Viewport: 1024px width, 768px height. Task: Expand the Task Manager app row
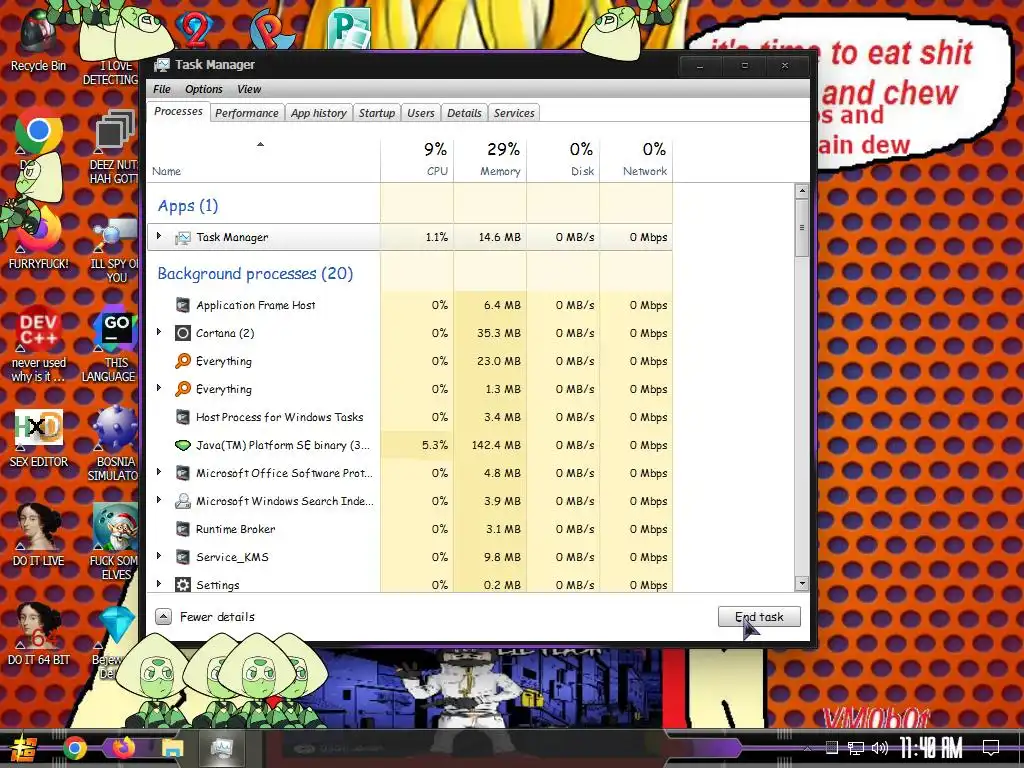point(159,236)
